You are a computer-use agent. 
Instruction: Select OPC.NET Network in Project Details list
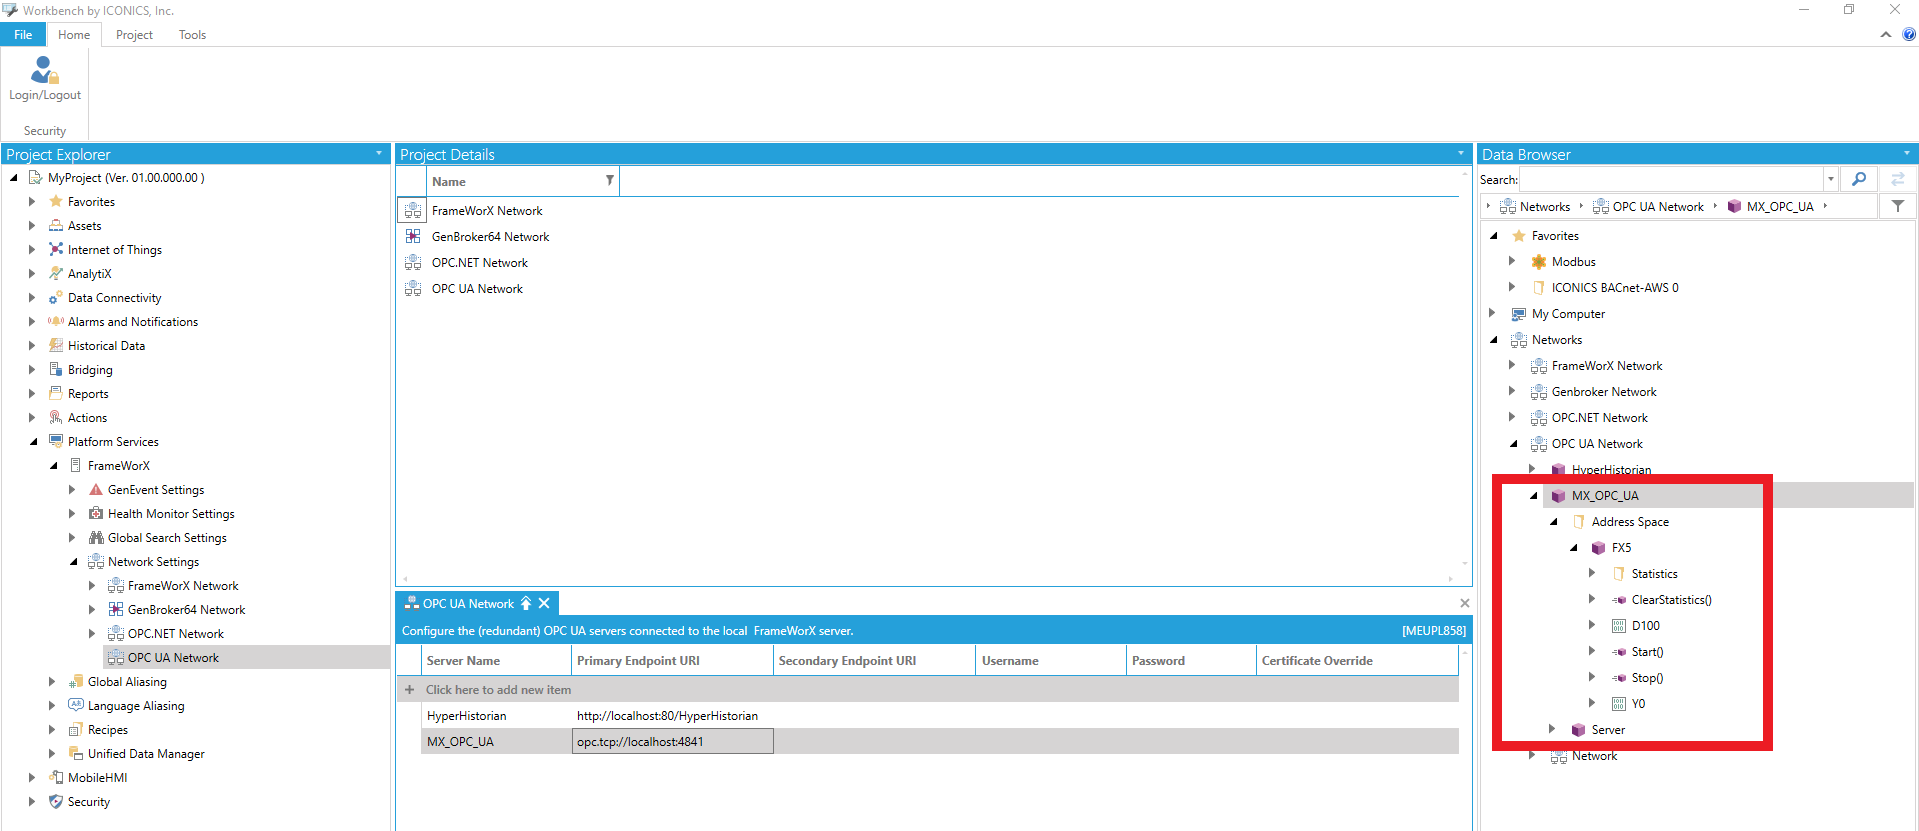(480, 263)
